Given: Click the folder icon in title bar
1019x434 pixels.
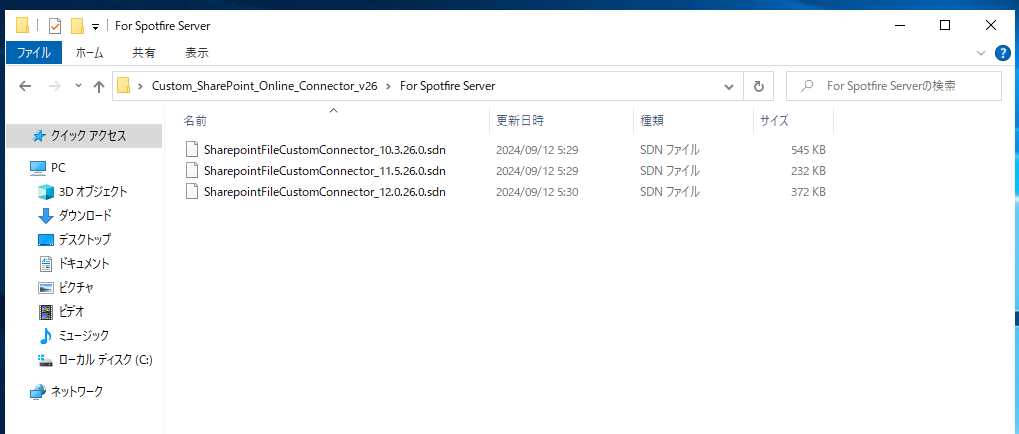Looking at the screenshot, I should point(23,26).
